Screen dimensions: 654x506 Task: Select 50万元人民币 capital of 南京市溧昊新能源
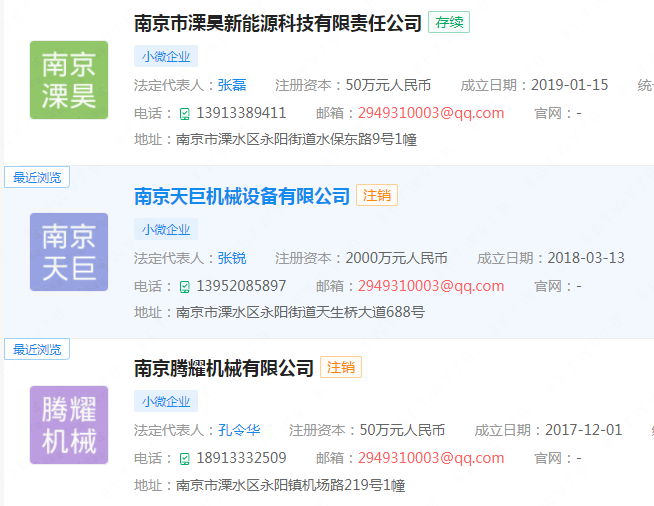(388, 85)
